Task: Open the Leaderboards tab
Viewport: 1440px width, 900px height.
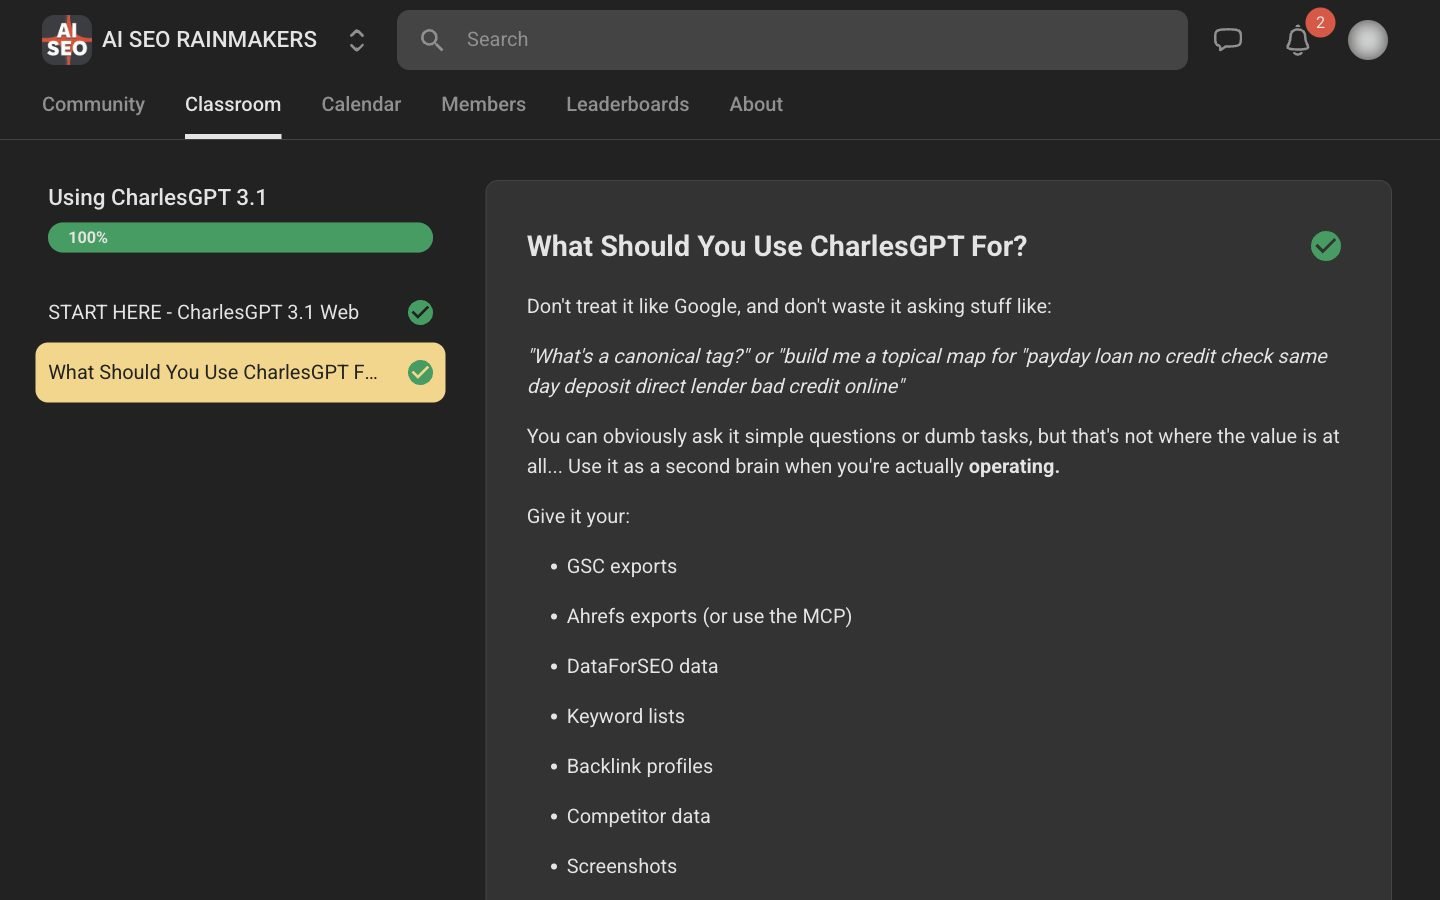Action: pyautogui.click(x=627, y=104)
